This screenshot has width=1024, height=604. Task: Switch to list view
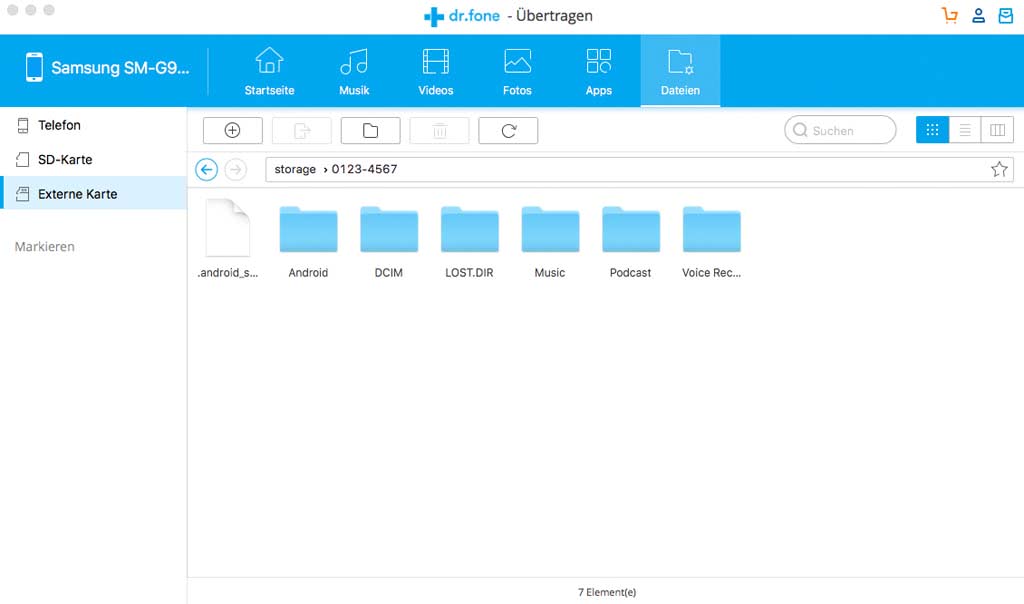(x=964, y=129)
